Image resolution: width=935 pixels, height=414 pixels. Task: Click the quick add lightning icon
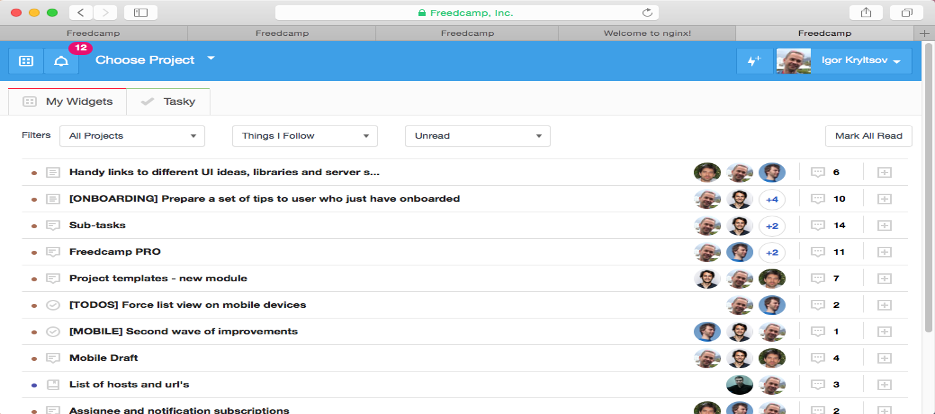pos(754,61)
